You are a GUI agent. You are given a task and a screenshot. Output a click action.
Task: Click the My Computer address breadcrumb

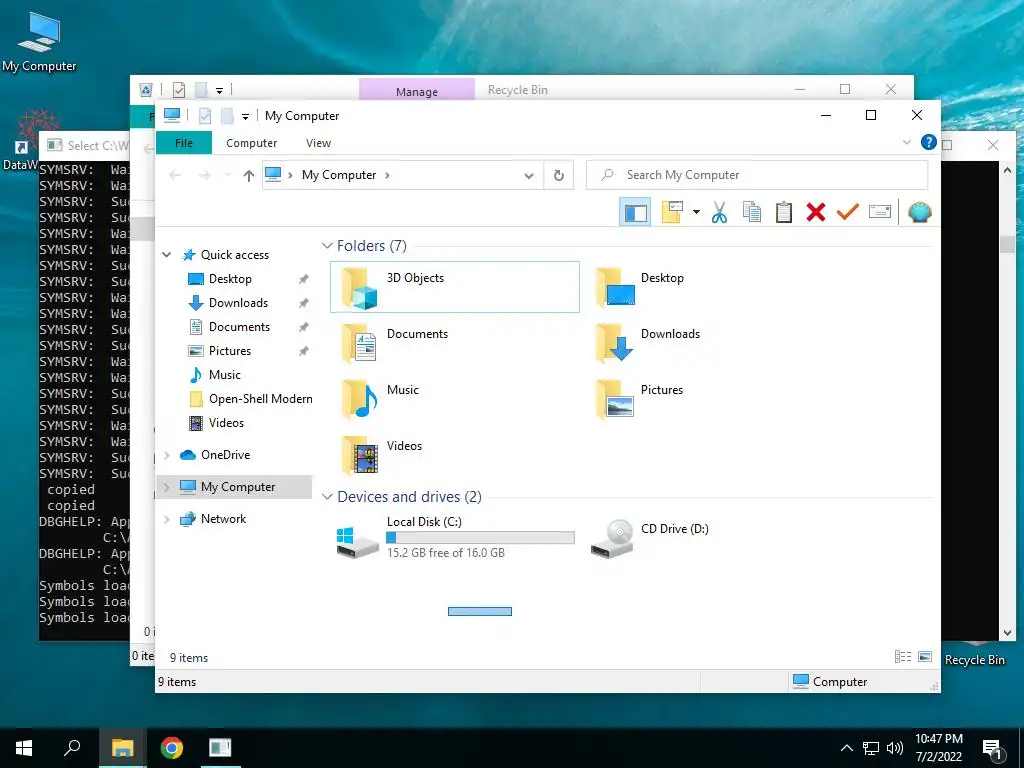click(x=339, y=175)
